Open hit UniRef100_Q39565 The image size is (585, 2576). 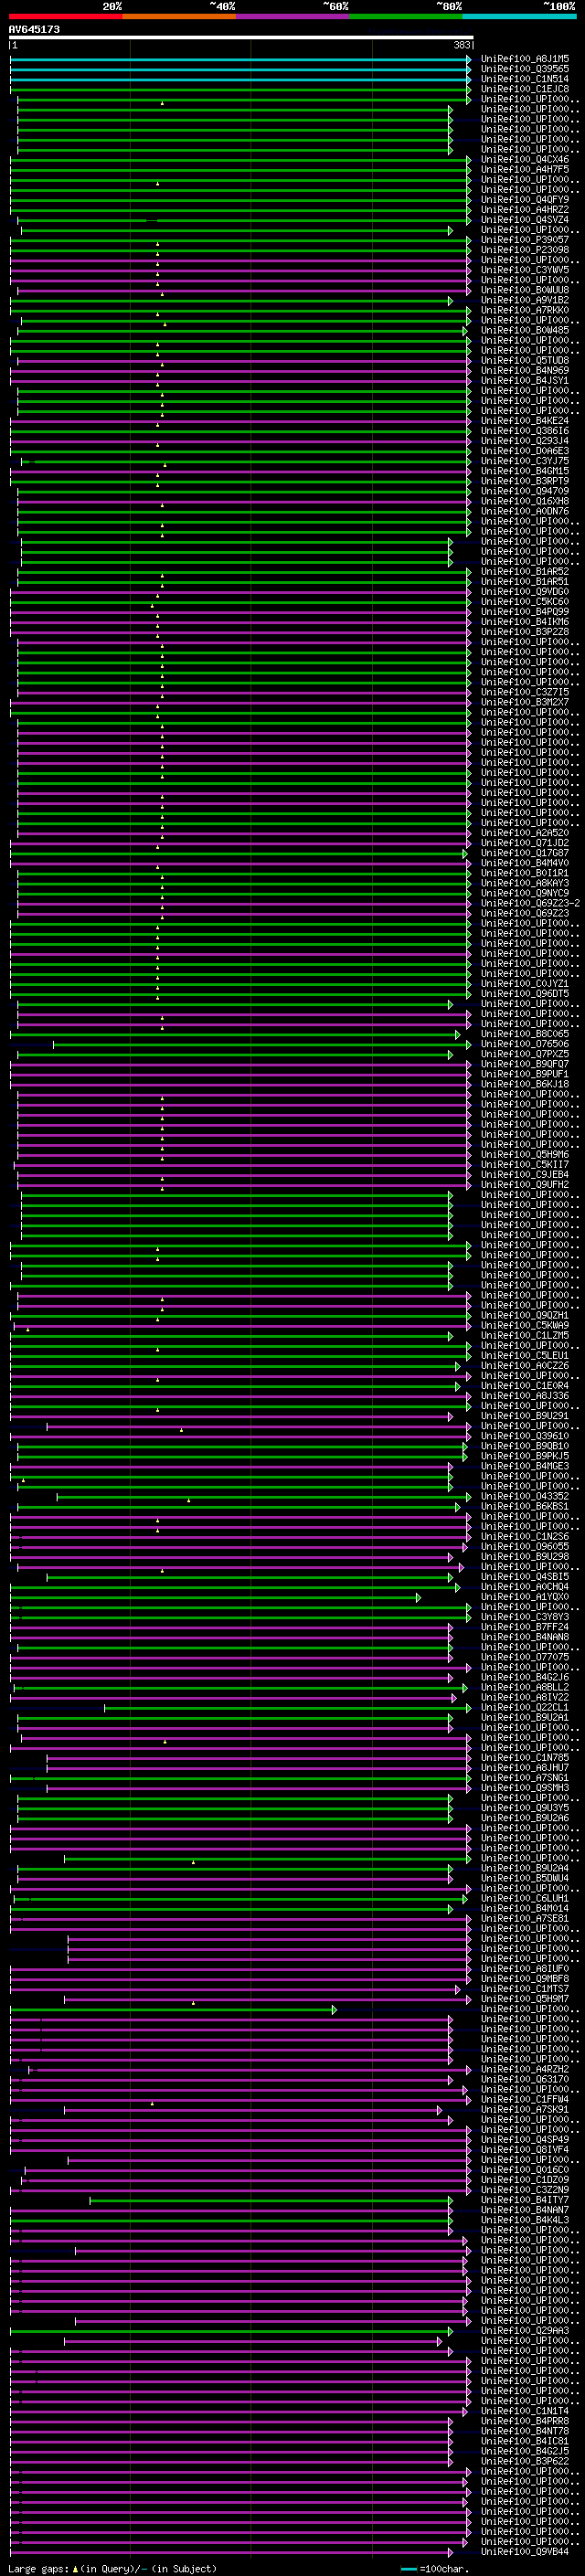click(525, 69)
